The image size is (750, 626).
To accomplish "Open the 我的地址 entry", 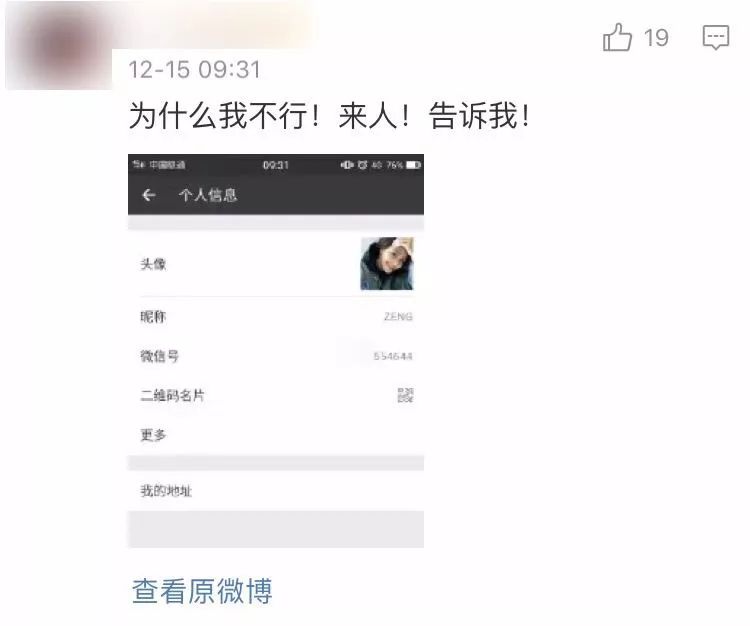I will click(276, 491).
